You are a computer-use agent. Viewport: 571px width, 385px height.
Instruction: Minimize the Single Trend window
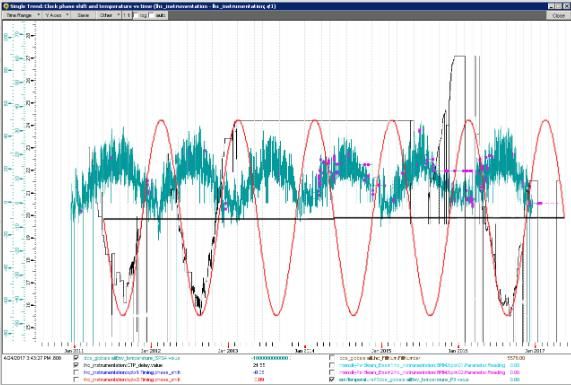pyautogui.click(x=551, y=6)
